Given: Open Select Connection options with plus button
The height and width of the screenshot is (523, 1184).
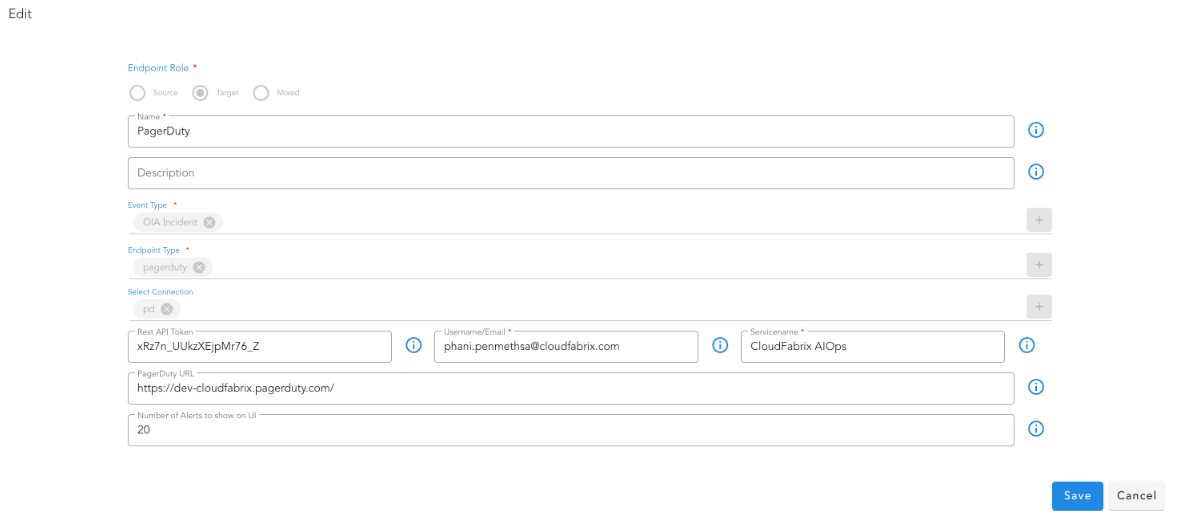Looking at the screenshot, I should (1038, 307).
